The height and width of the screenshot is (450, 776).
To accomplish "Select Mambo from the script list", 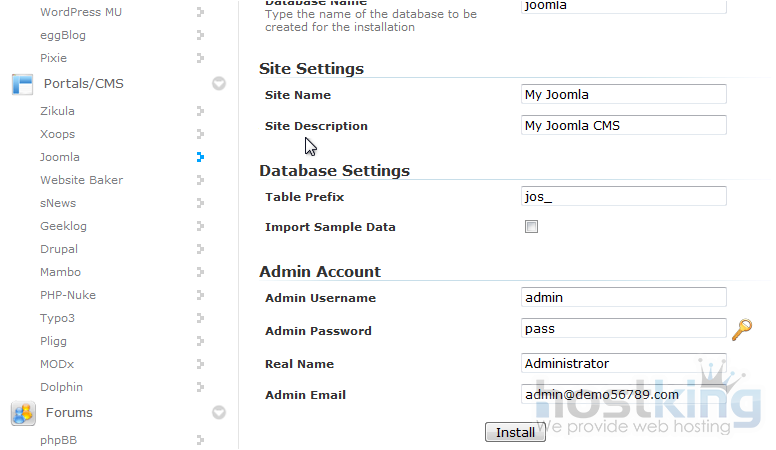I will (x=60, y=272).
